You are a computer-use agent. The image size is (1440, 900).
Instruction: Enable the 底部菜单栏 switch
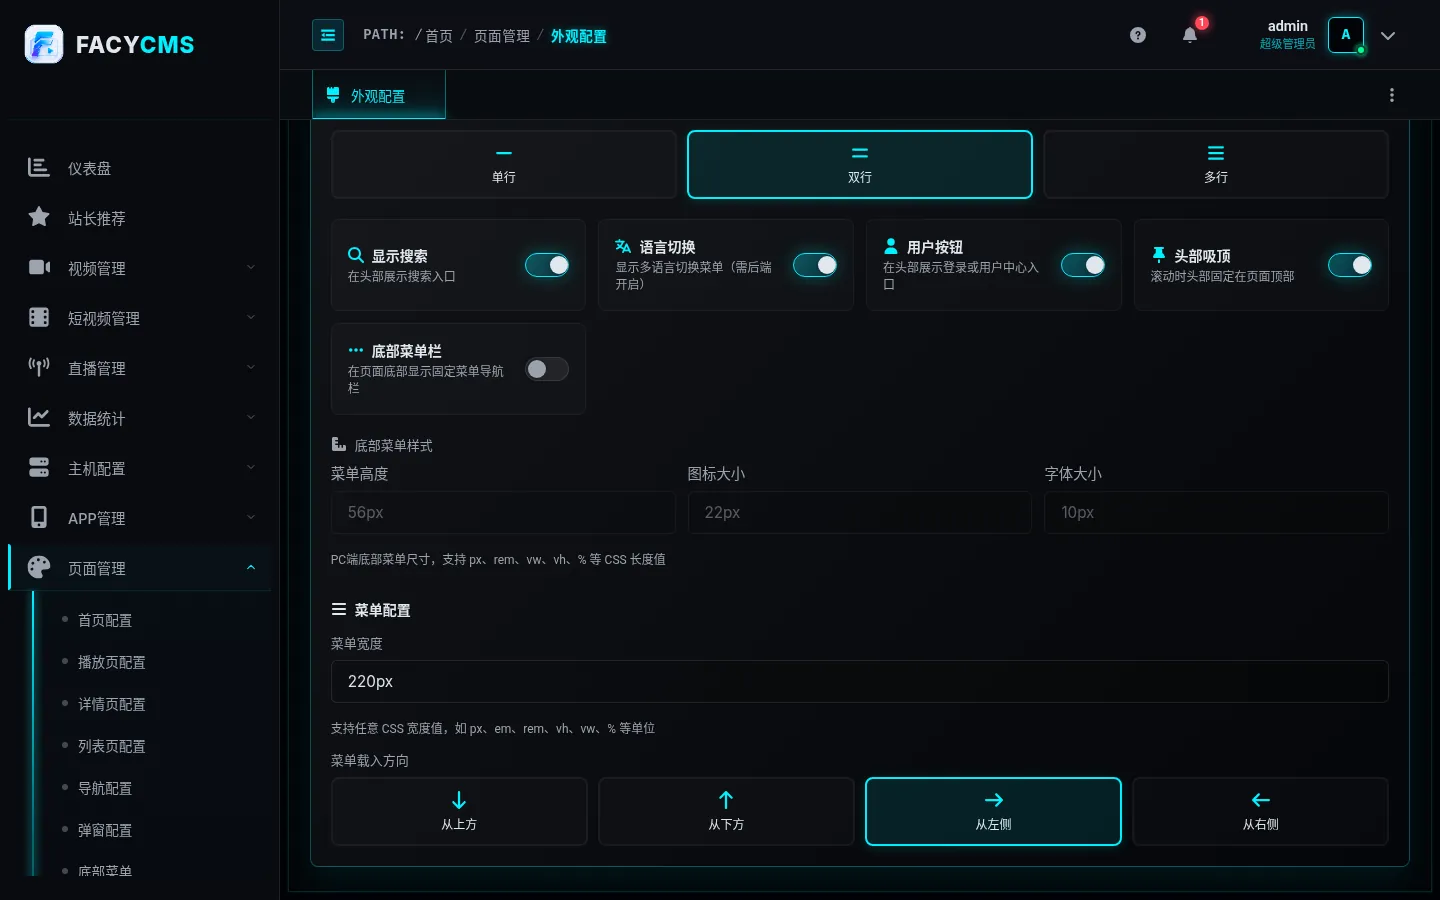point(547,369)
